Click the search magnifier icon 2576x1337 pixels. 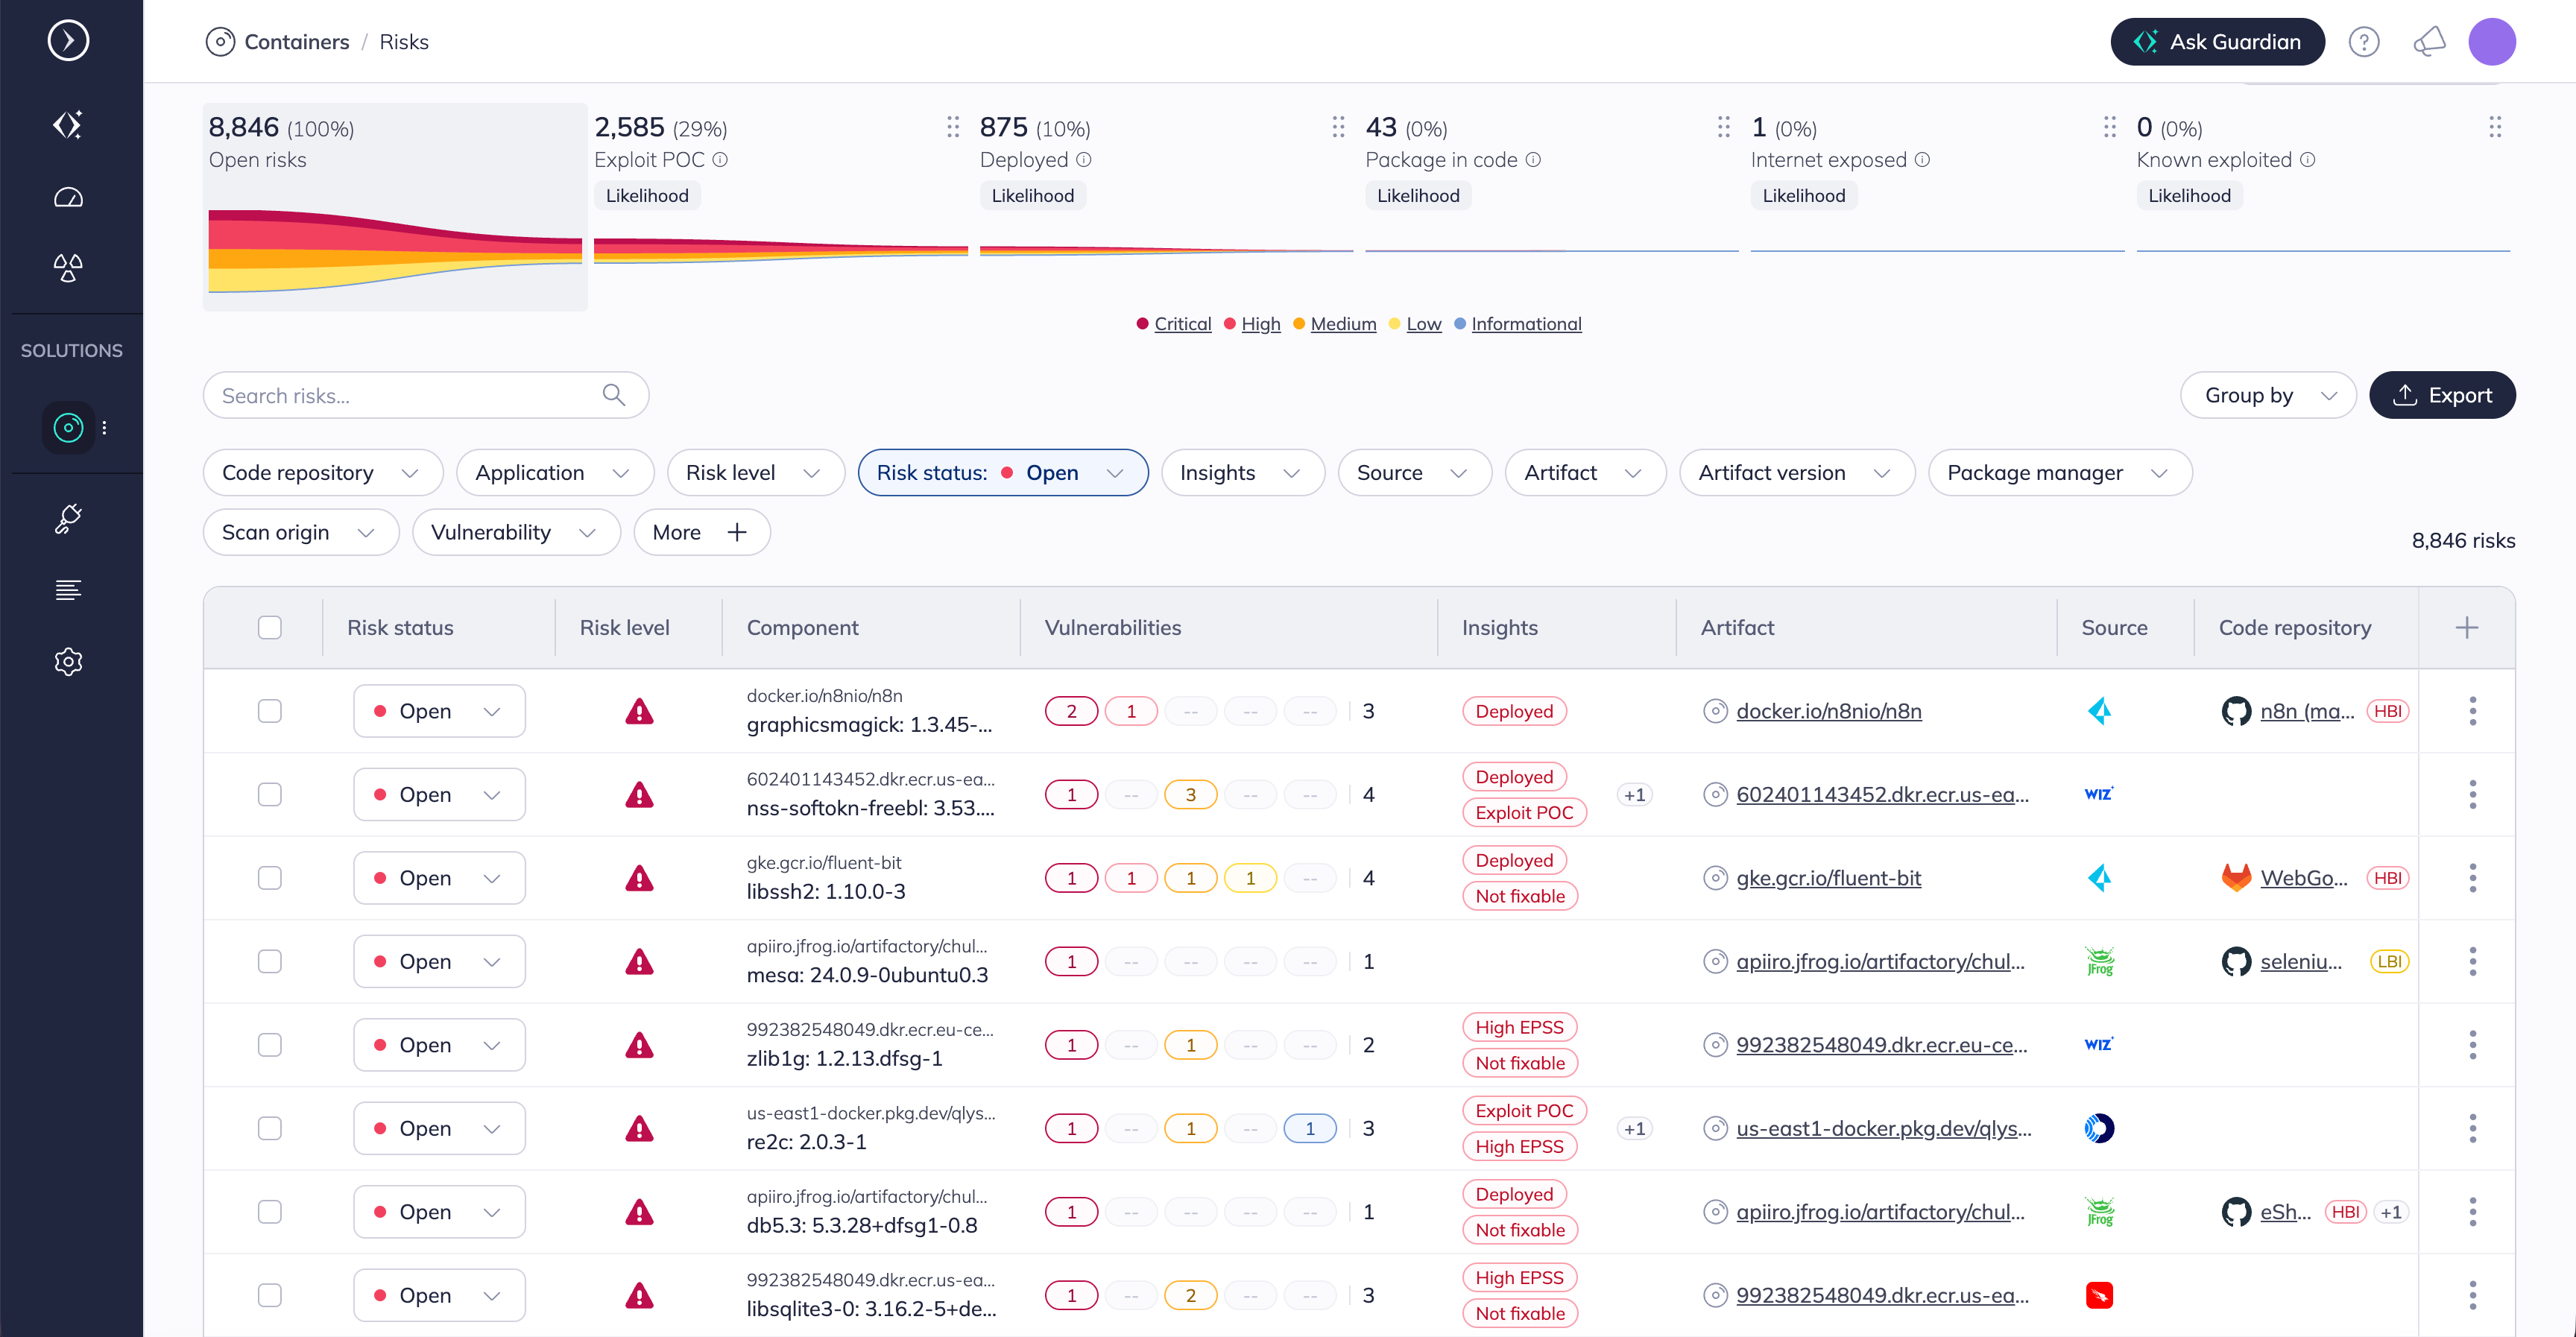[614, 395]
